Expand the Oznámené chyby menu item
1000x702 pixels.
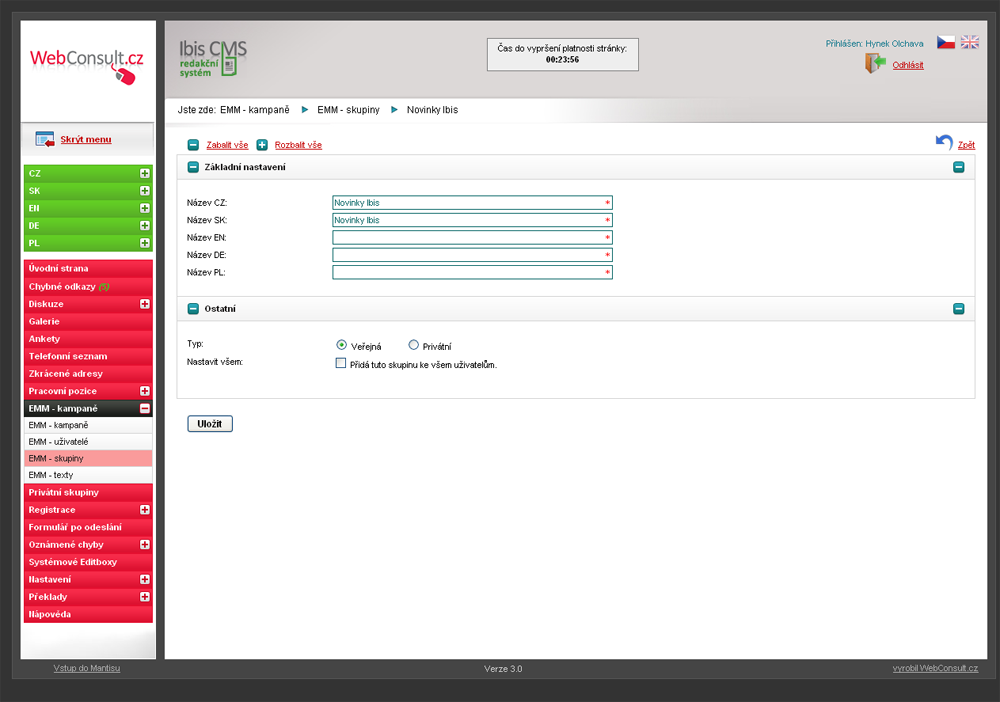[x=145, y=545]
